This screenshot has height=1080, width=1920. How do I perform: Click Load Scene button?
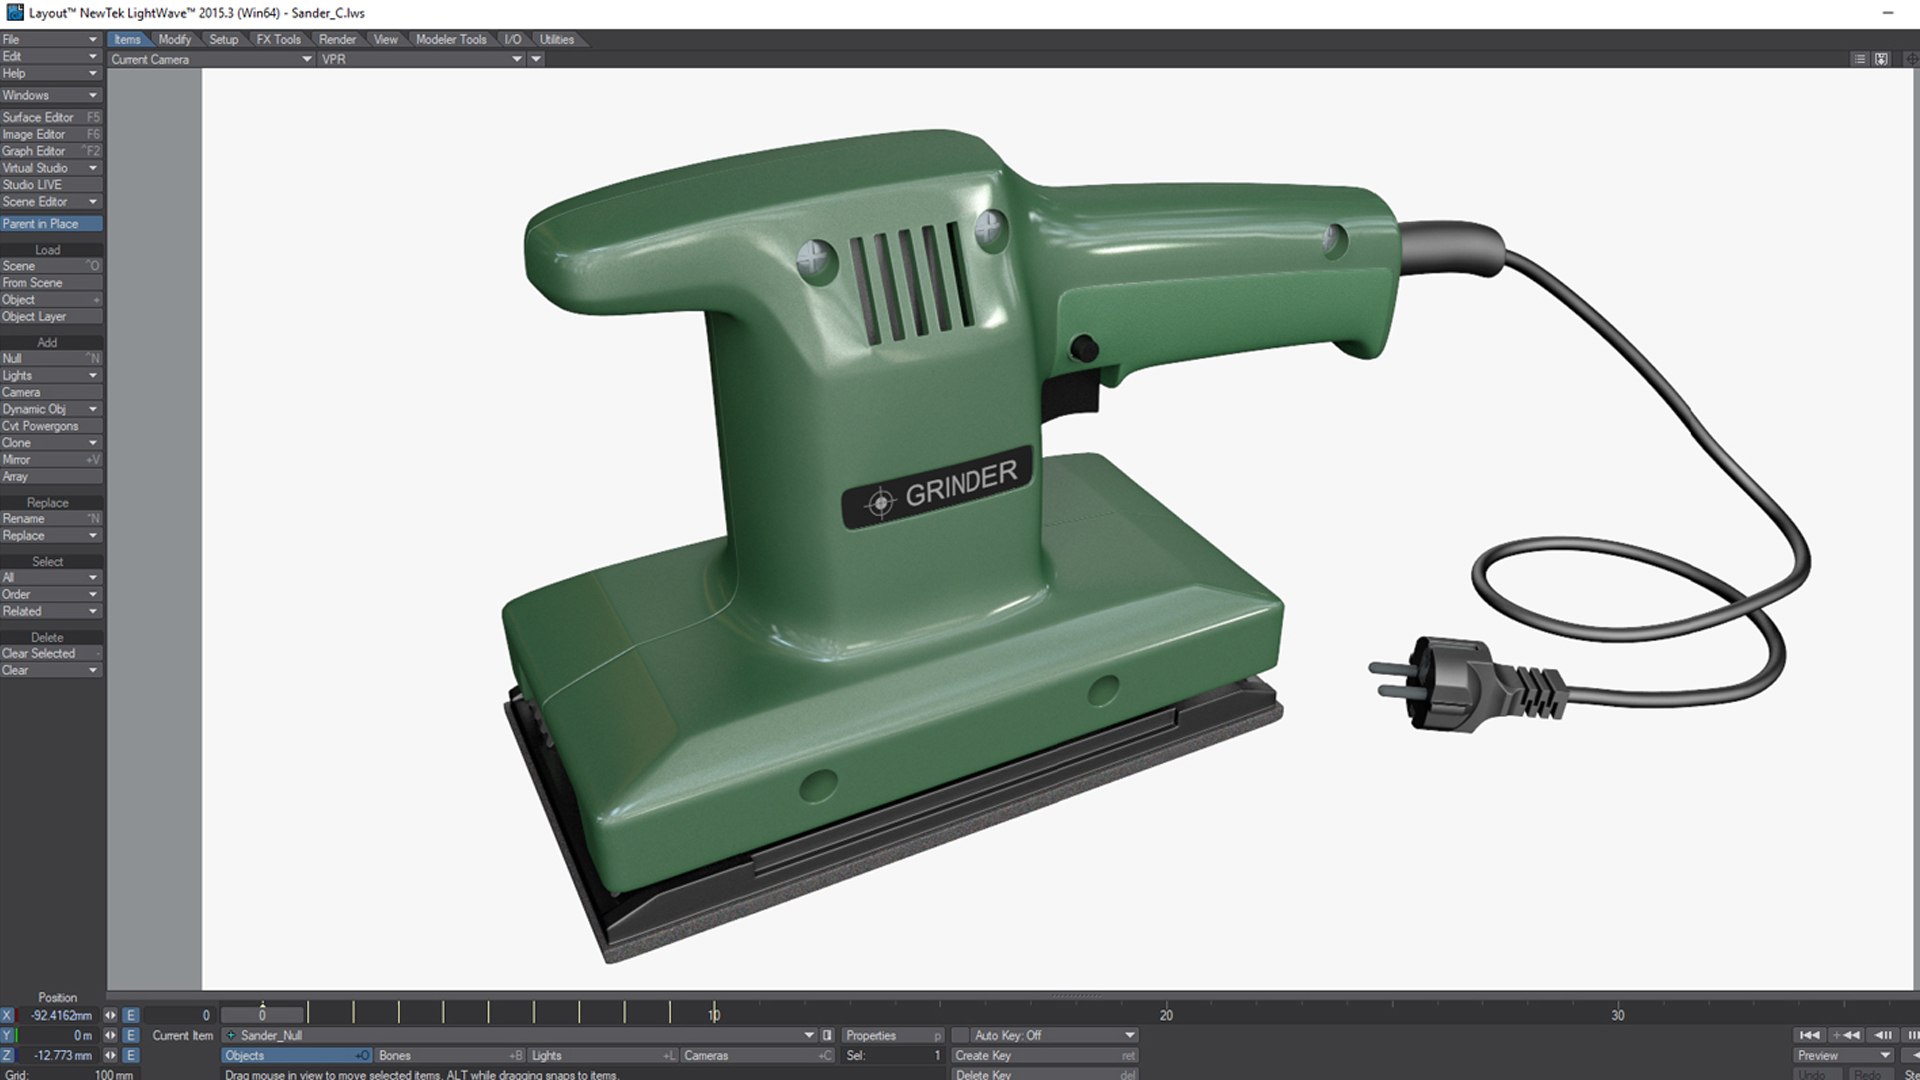click(50, 266)
